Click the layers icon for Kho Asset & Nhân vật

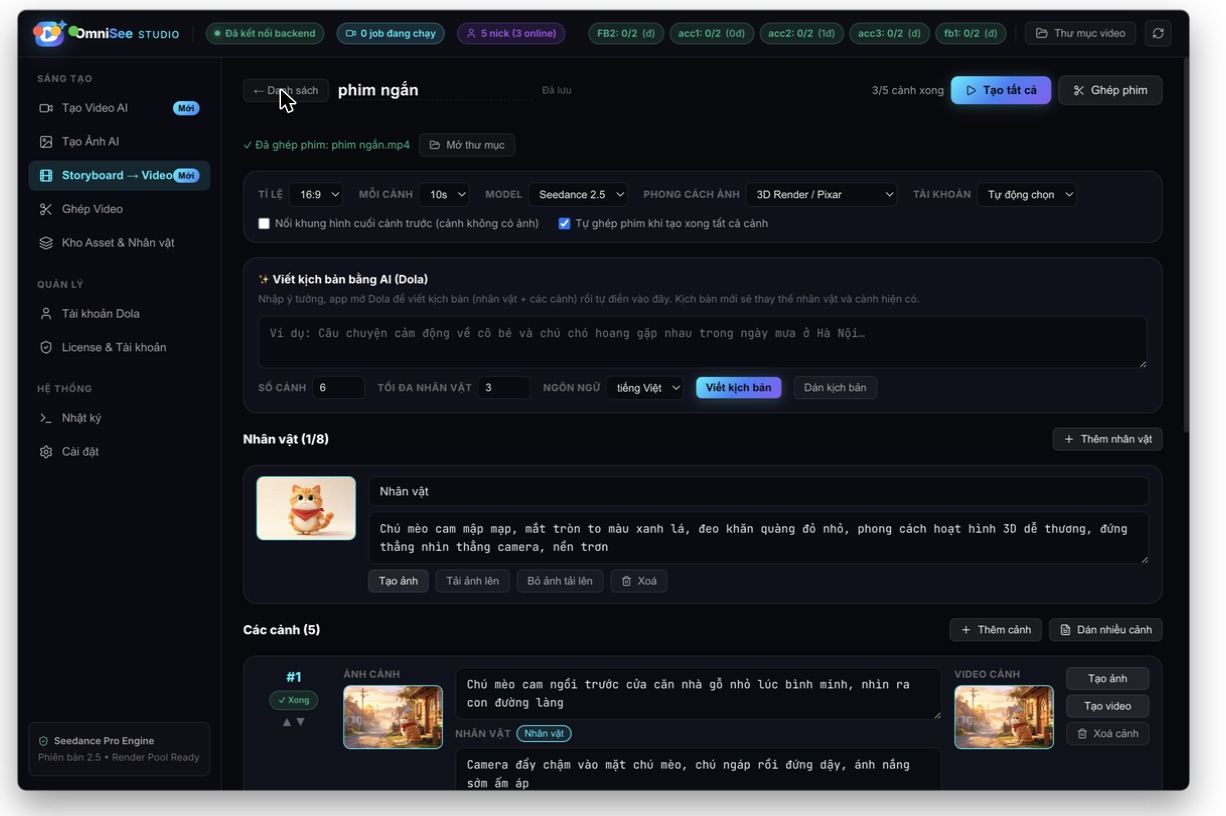pos(46,243)
